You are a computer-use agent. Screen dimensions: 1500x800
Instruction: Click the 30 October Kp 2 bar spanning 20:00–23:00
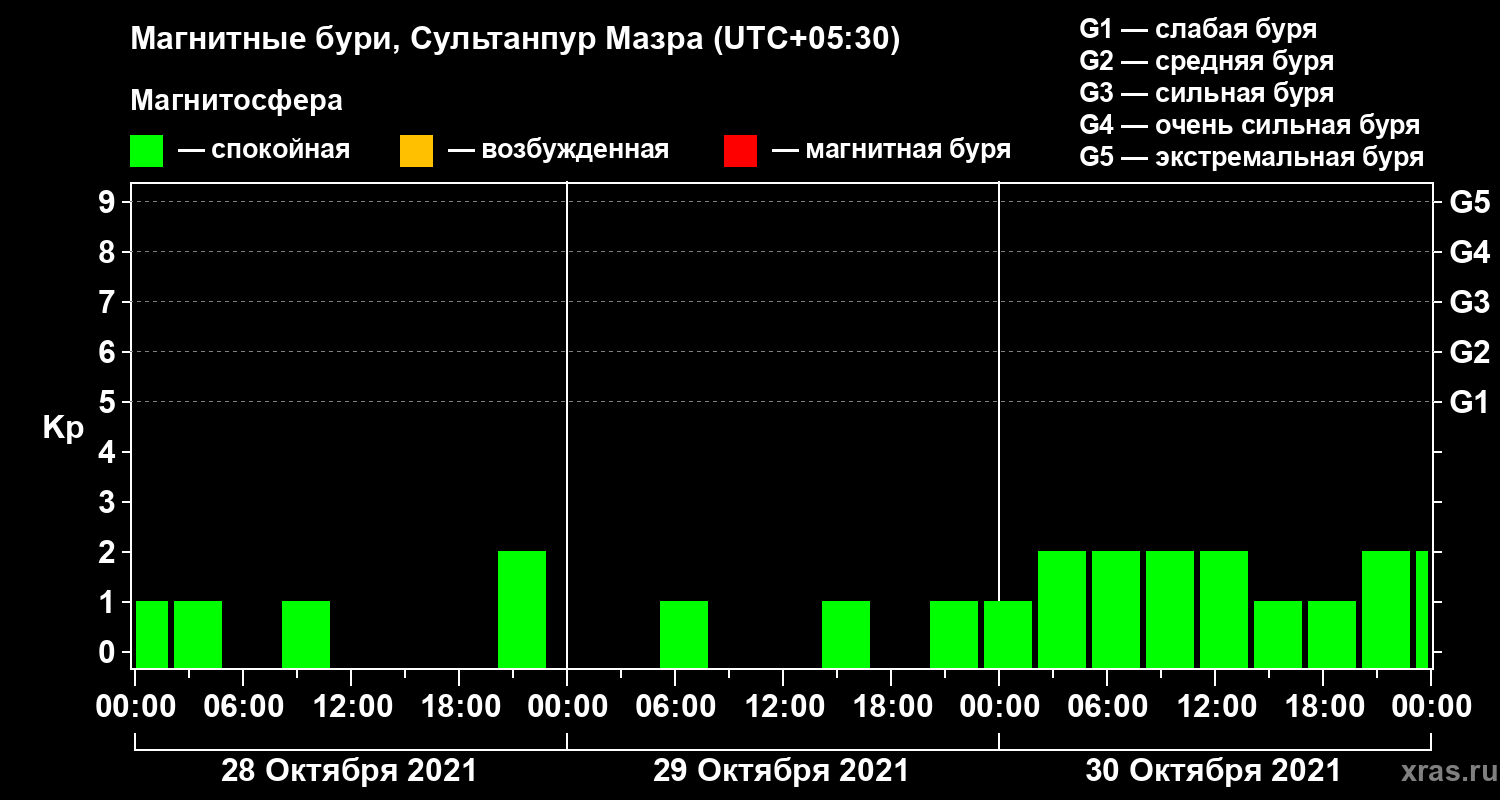click(1386, 609)
